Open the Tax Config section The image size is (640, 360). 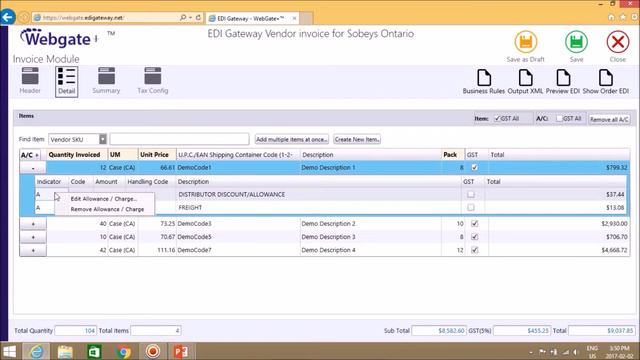(x=153, y=80)
